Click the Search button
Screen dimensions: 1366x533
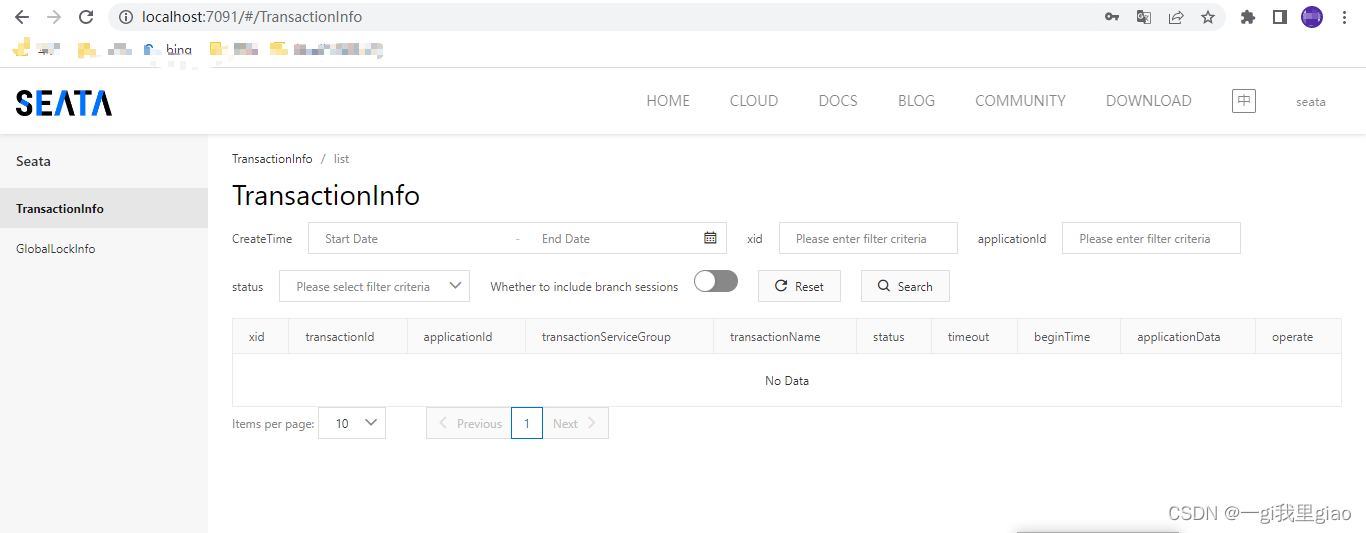click(905, 286)
